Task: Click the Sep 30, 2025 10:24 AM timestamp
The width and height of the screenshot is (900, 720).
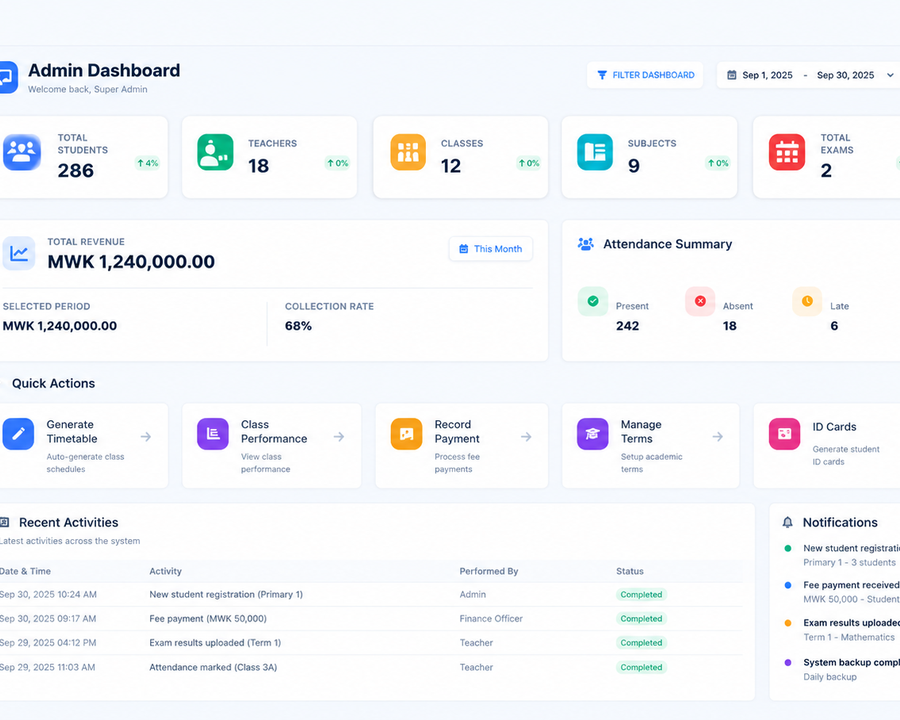Action: 48,594
